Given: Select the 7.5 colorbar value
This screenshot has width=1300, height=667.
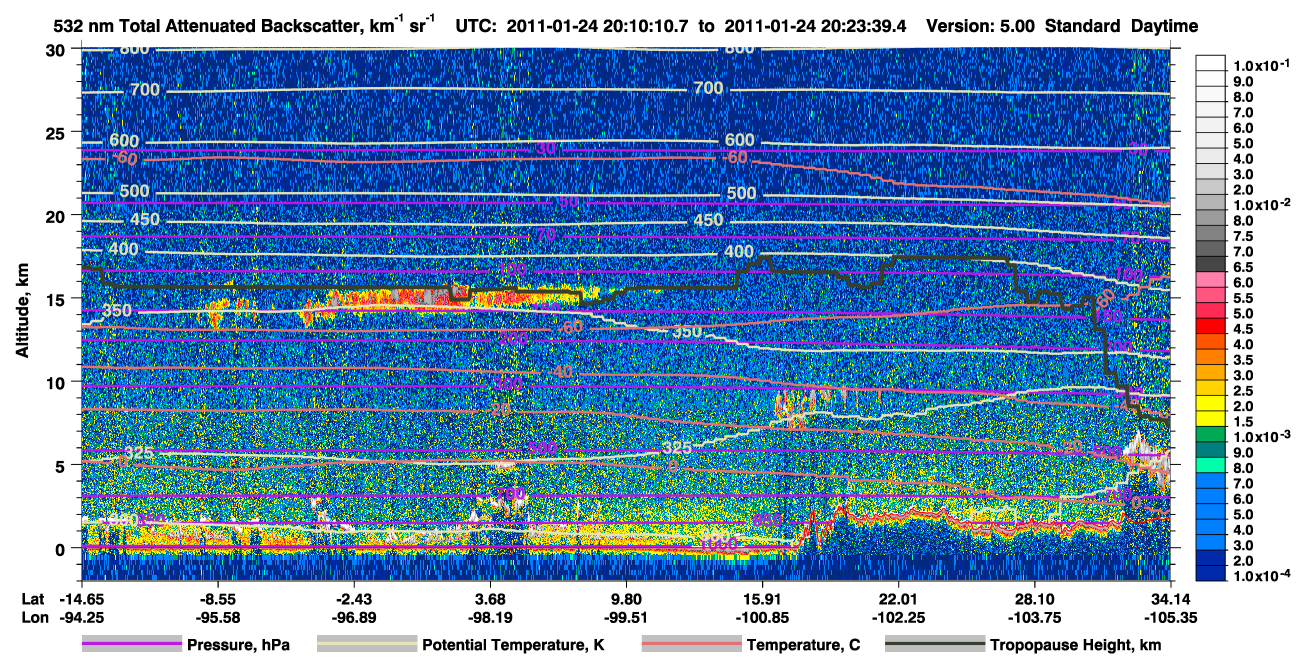Looking at the screenshot, I should pos(1243,236).
